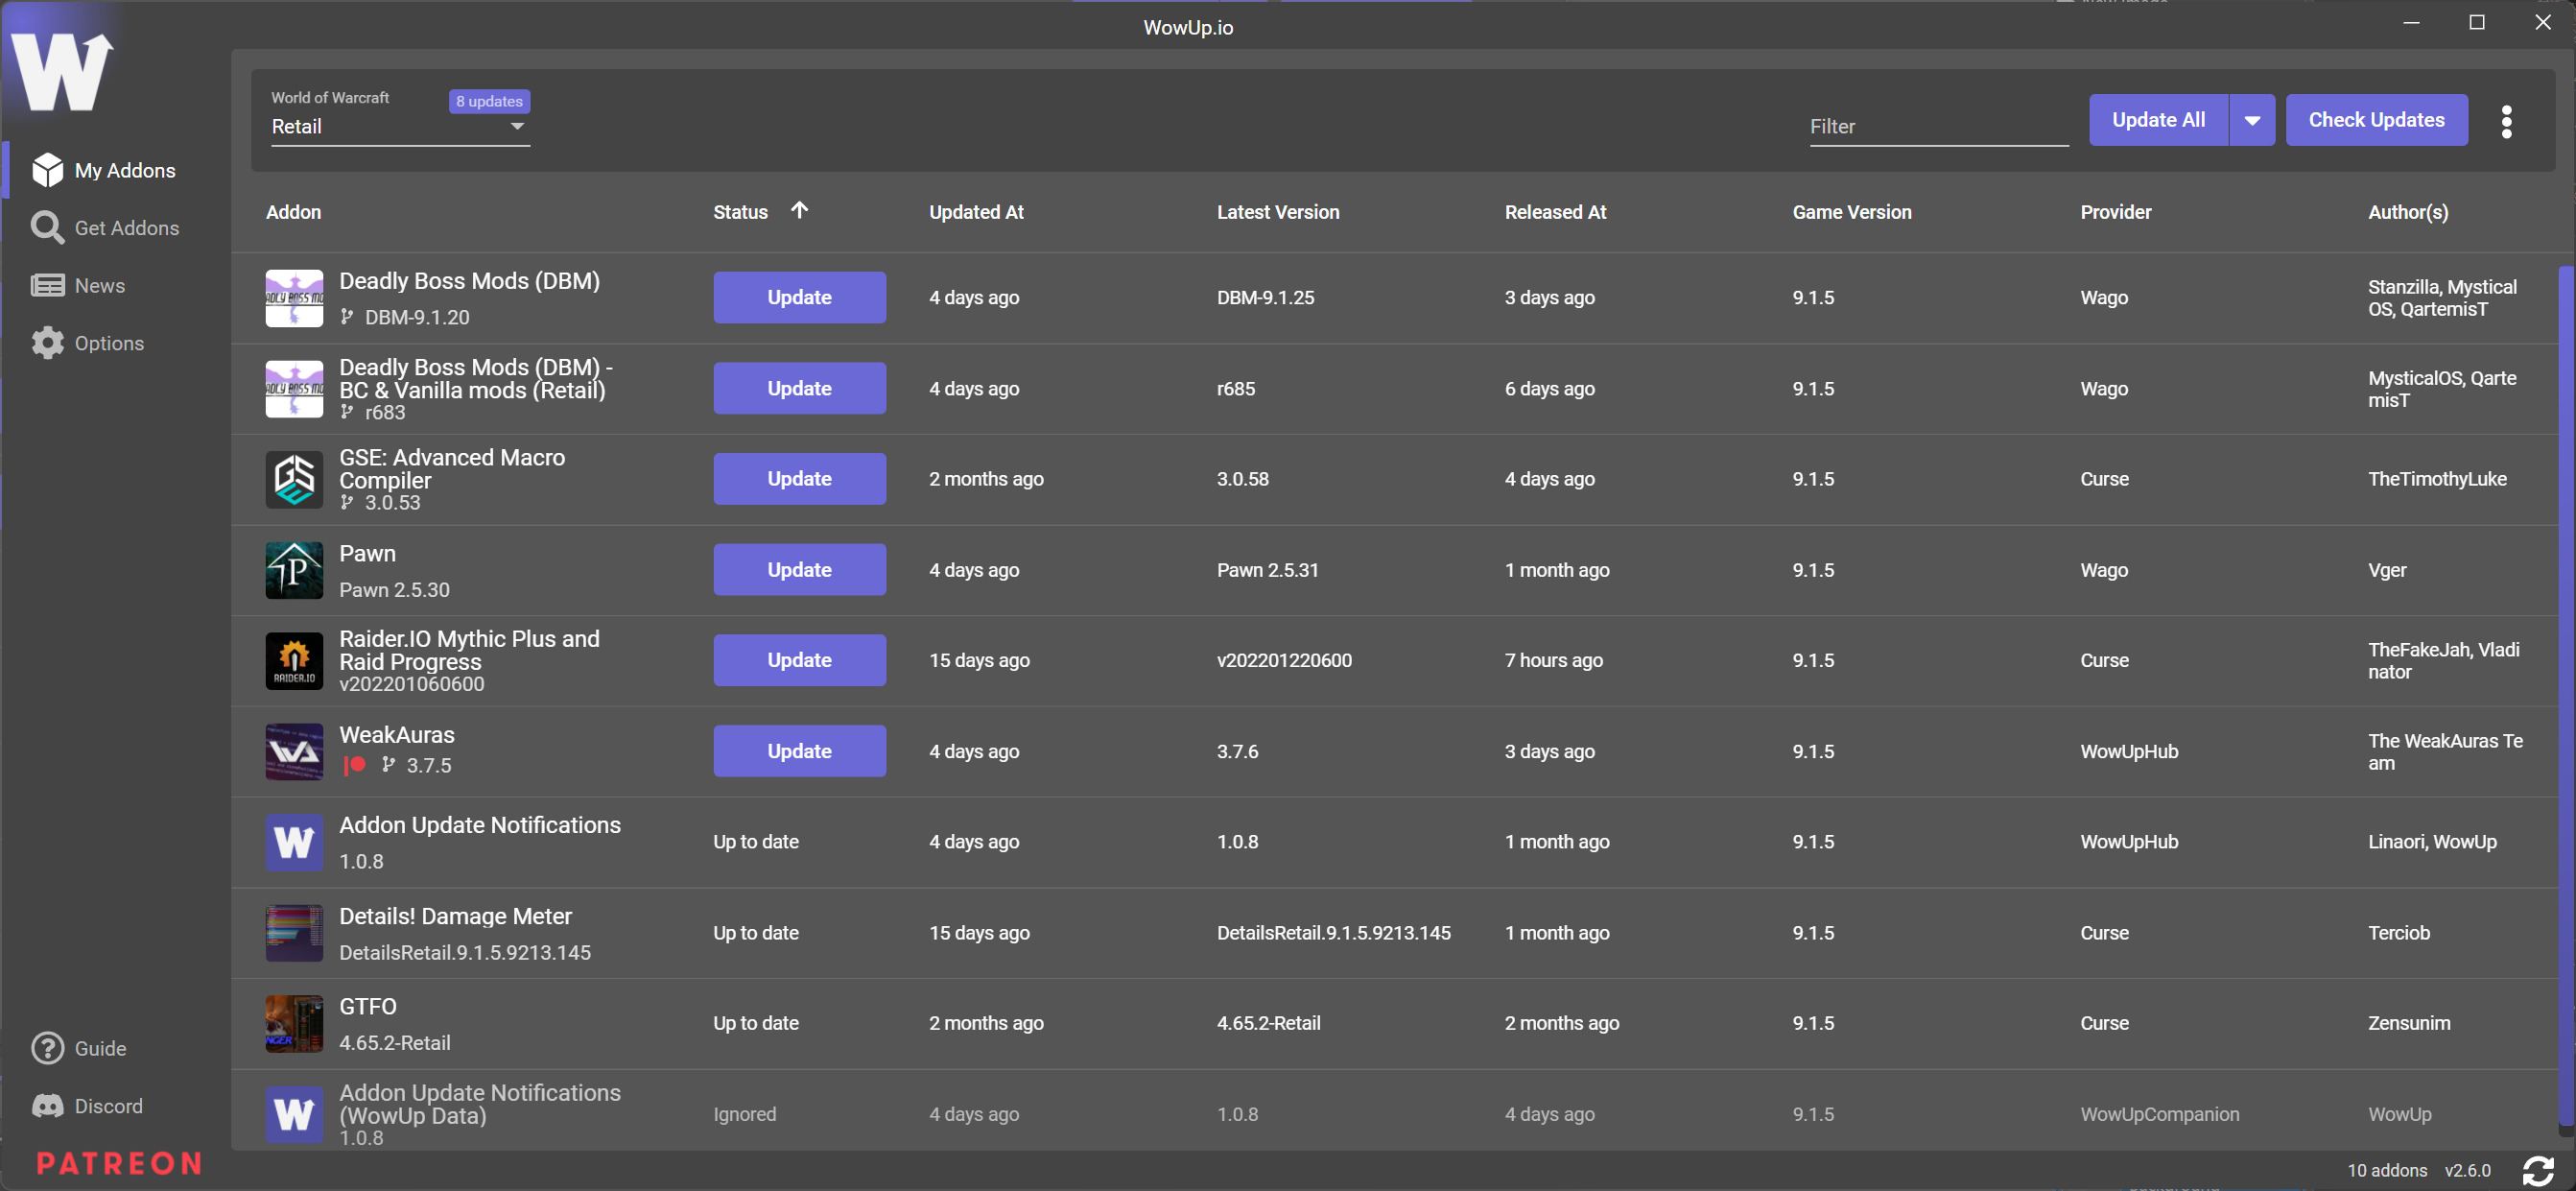Viewport: 2576px width, 1191px height.
Task: Click the Filter input field
Action: point(1939,125)
